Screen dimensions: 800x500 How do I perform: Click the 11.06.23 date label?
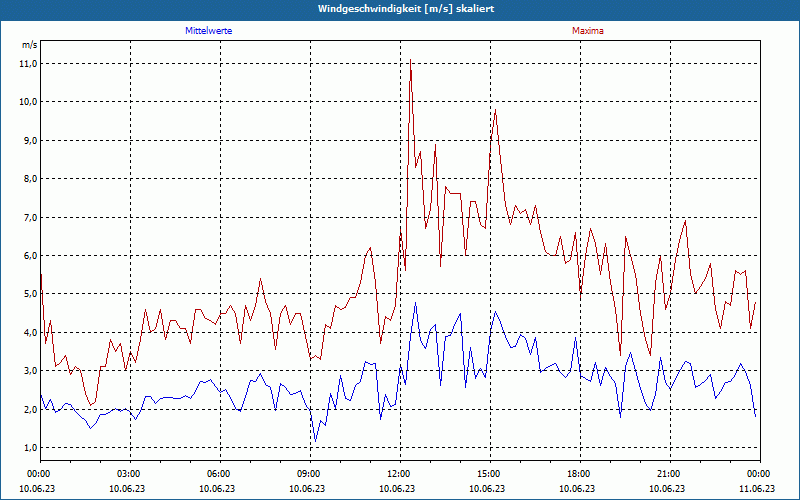pos(757,489)
